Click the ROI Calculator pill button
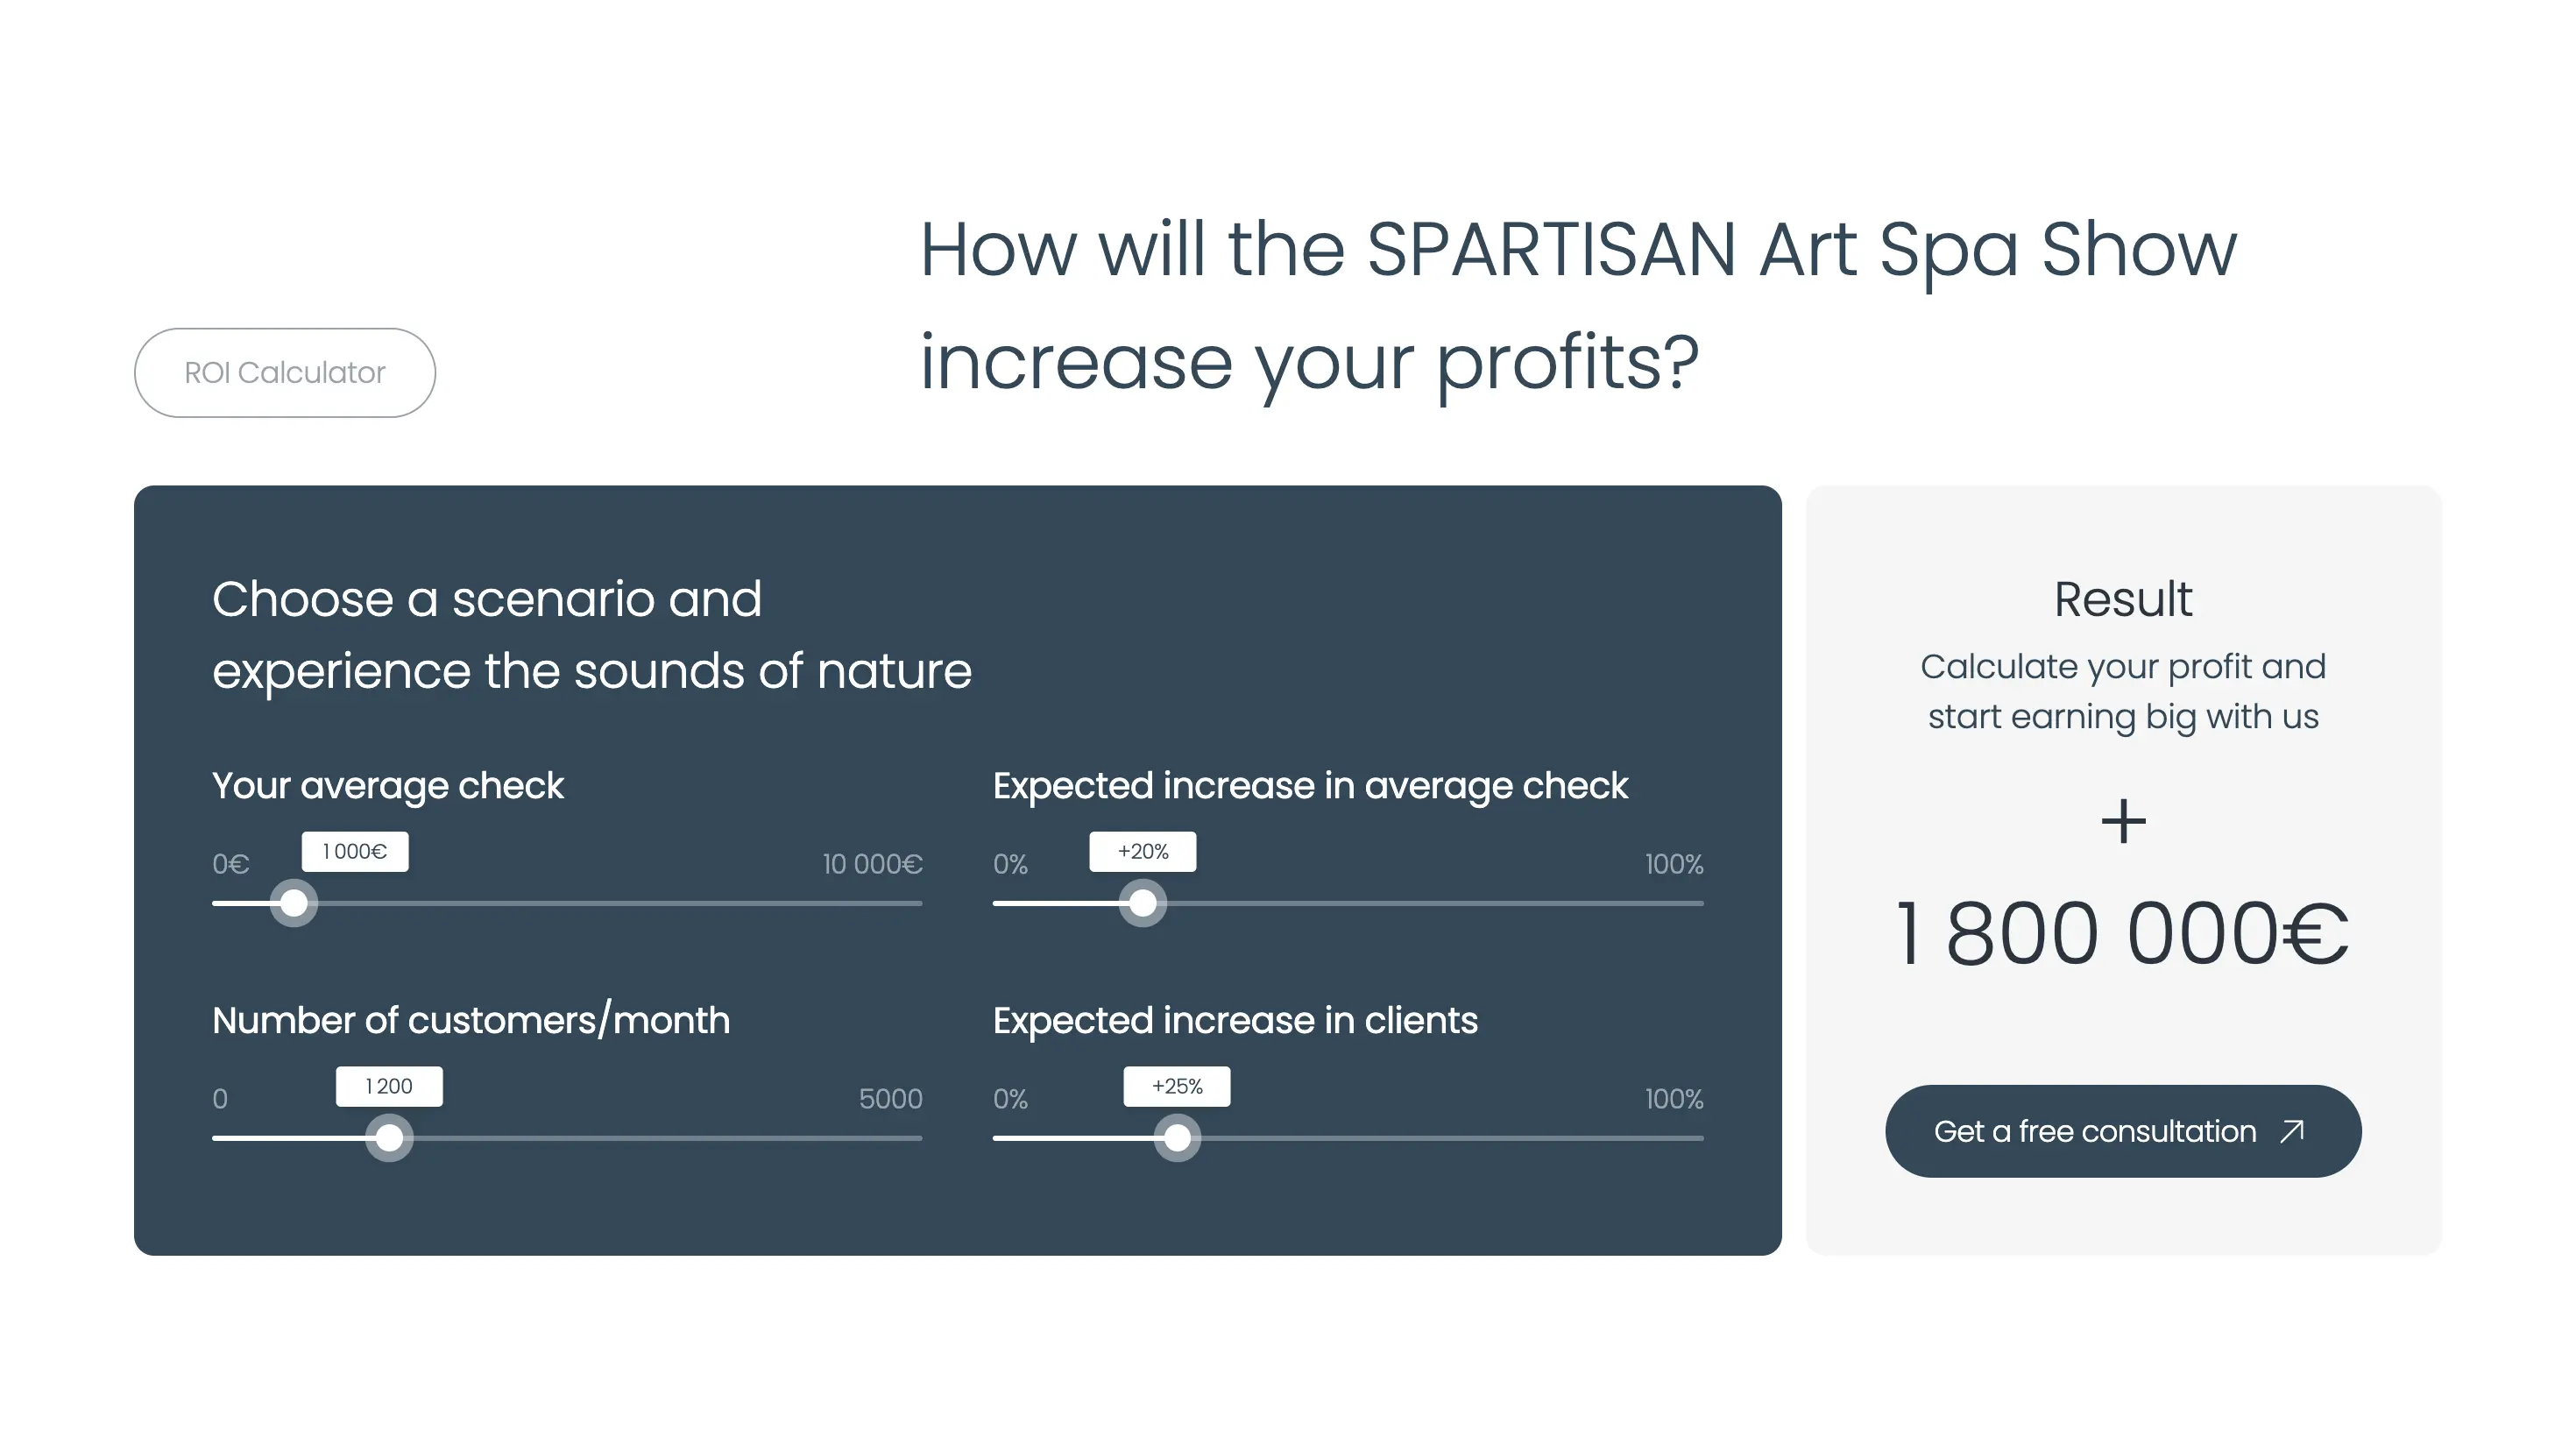This screenshot has width=2576, height=1445. (x=285, y=373)
